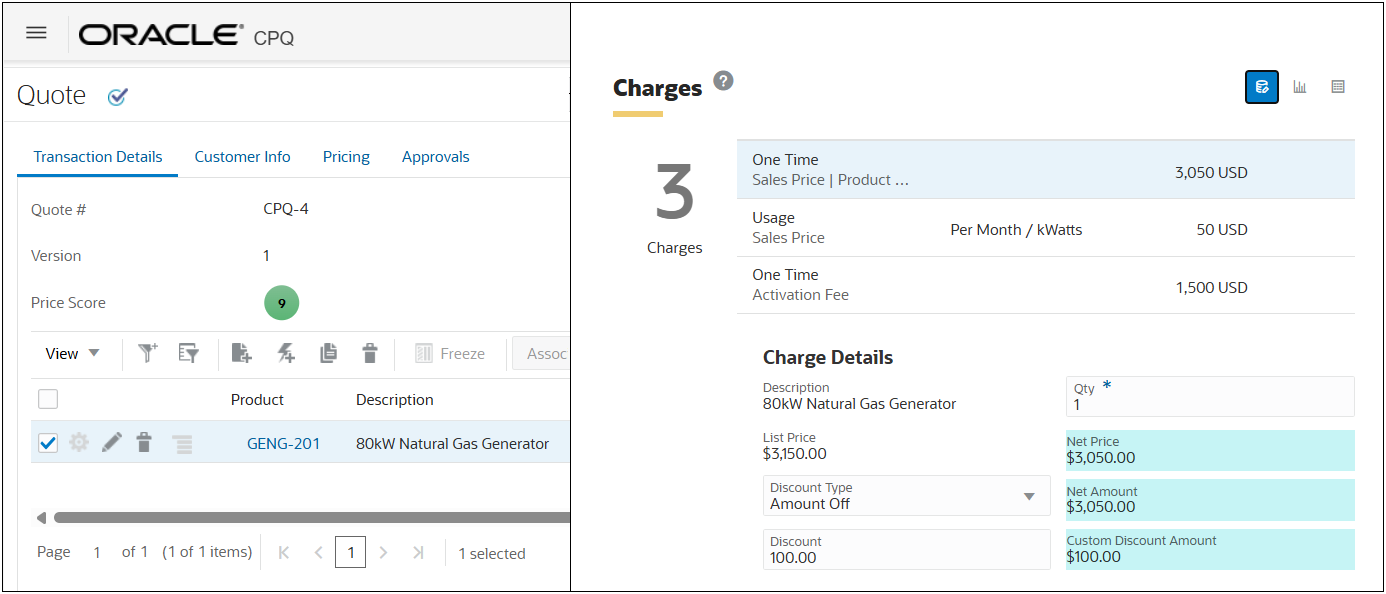Tick the select-all header checkbox
Screen dimensions: 1386x594
[x=48, y=399]
